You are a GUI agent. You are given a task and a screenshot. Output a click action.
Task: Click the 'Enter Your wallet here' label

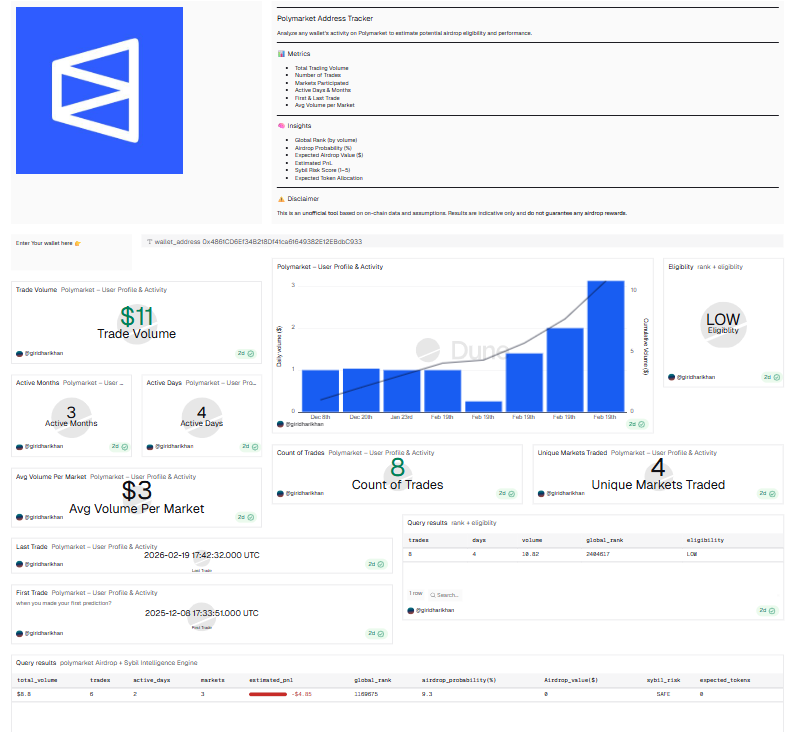[x=44, y=243]
